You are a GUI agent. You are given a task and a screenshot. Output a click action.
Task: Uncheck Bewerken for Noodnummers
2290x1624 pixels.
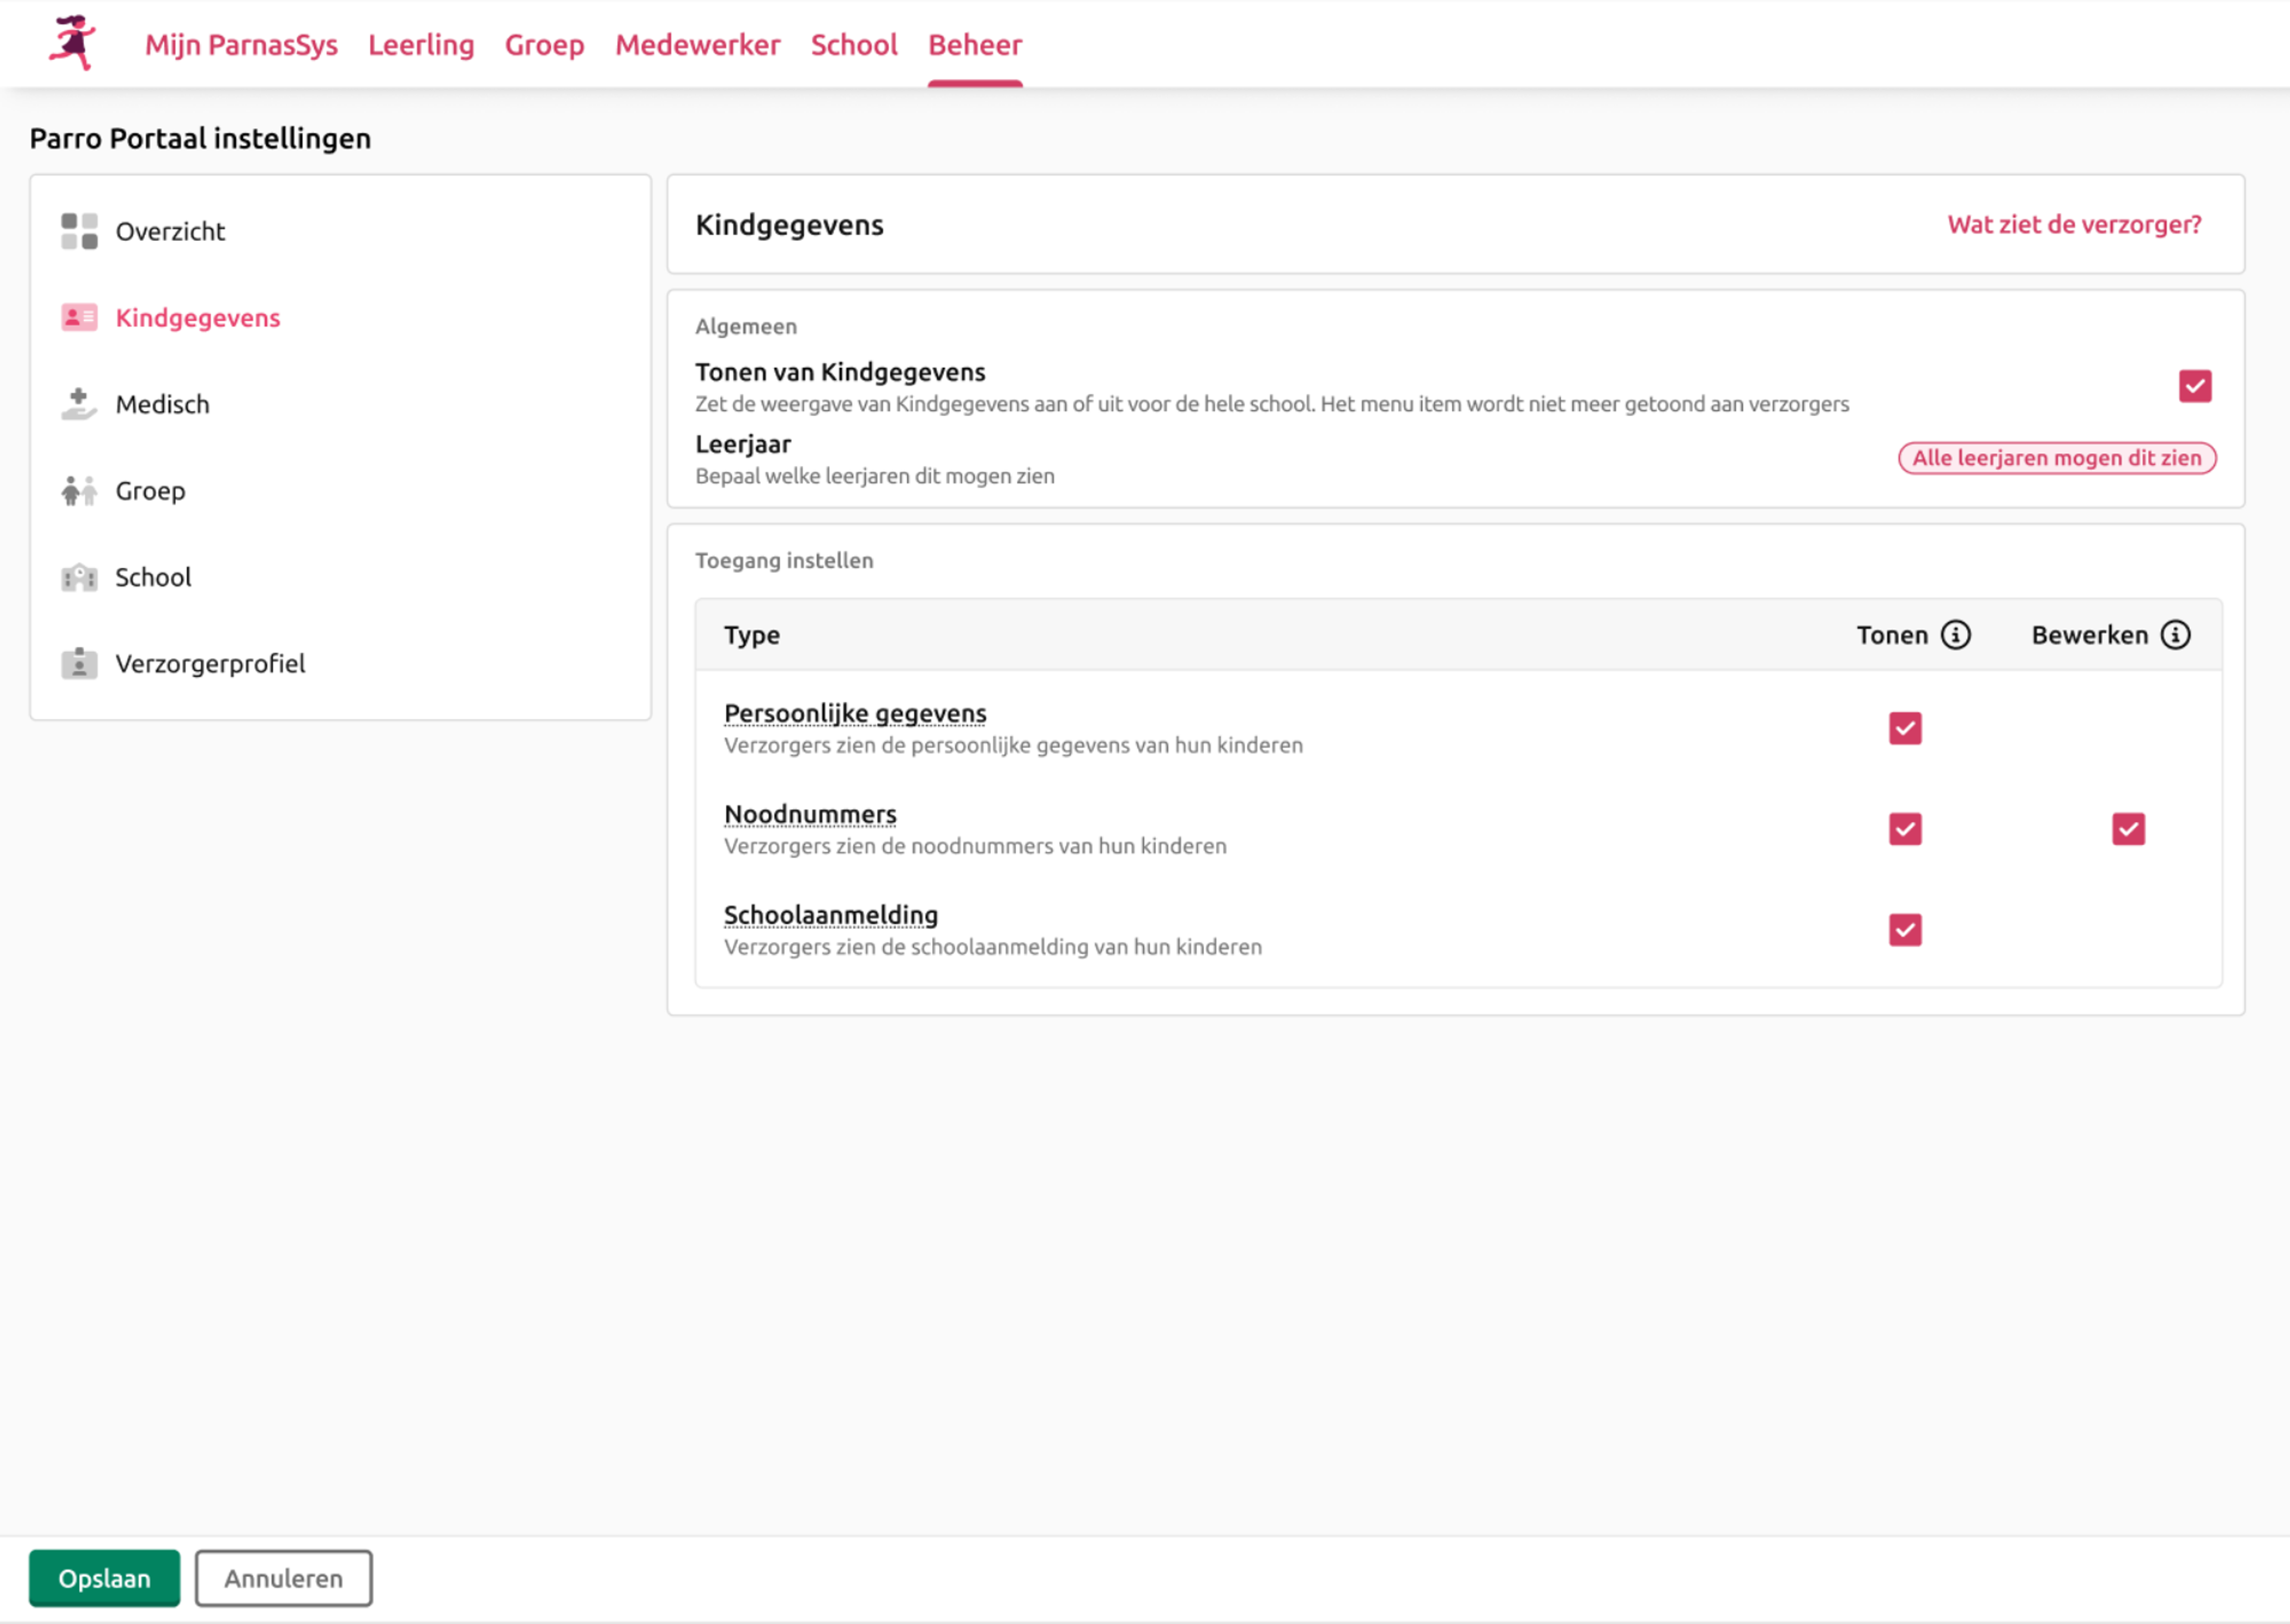point(2128,829)
